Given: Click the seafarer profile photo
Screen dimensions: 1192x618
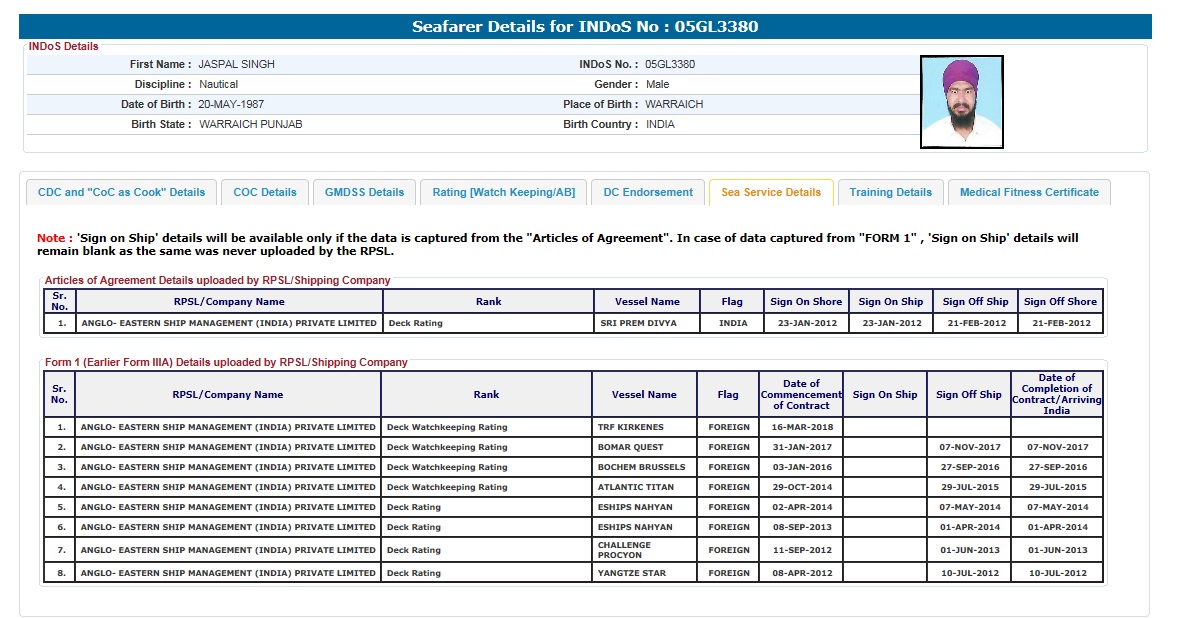Looking at the screenshot, I should coord(961,102).
